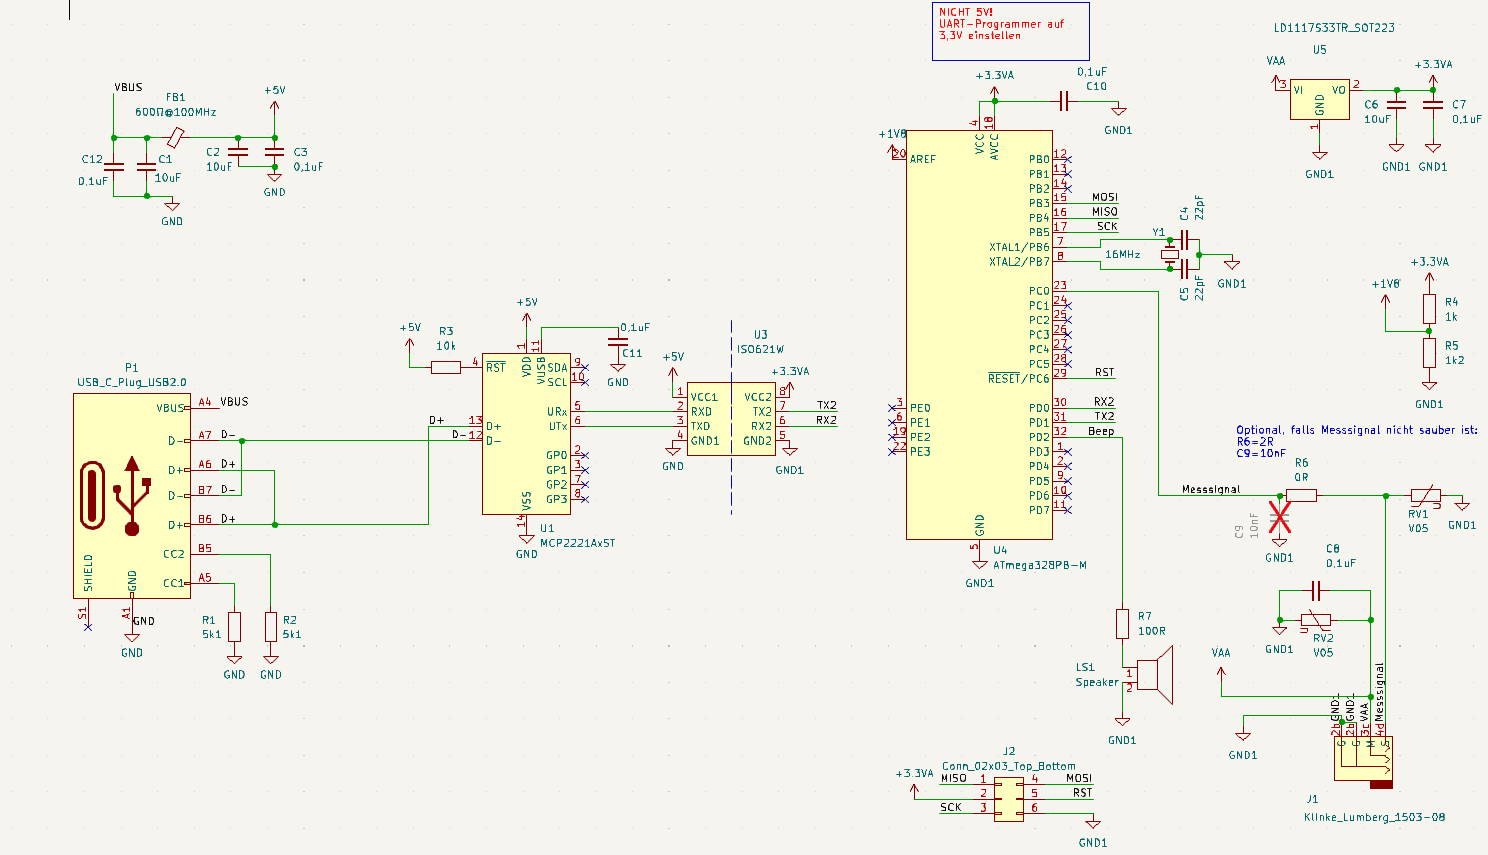Click the varistor RV1 symbol
Image resolution: width=1488 pixels, height=855 pixels.
point(1425,495)
